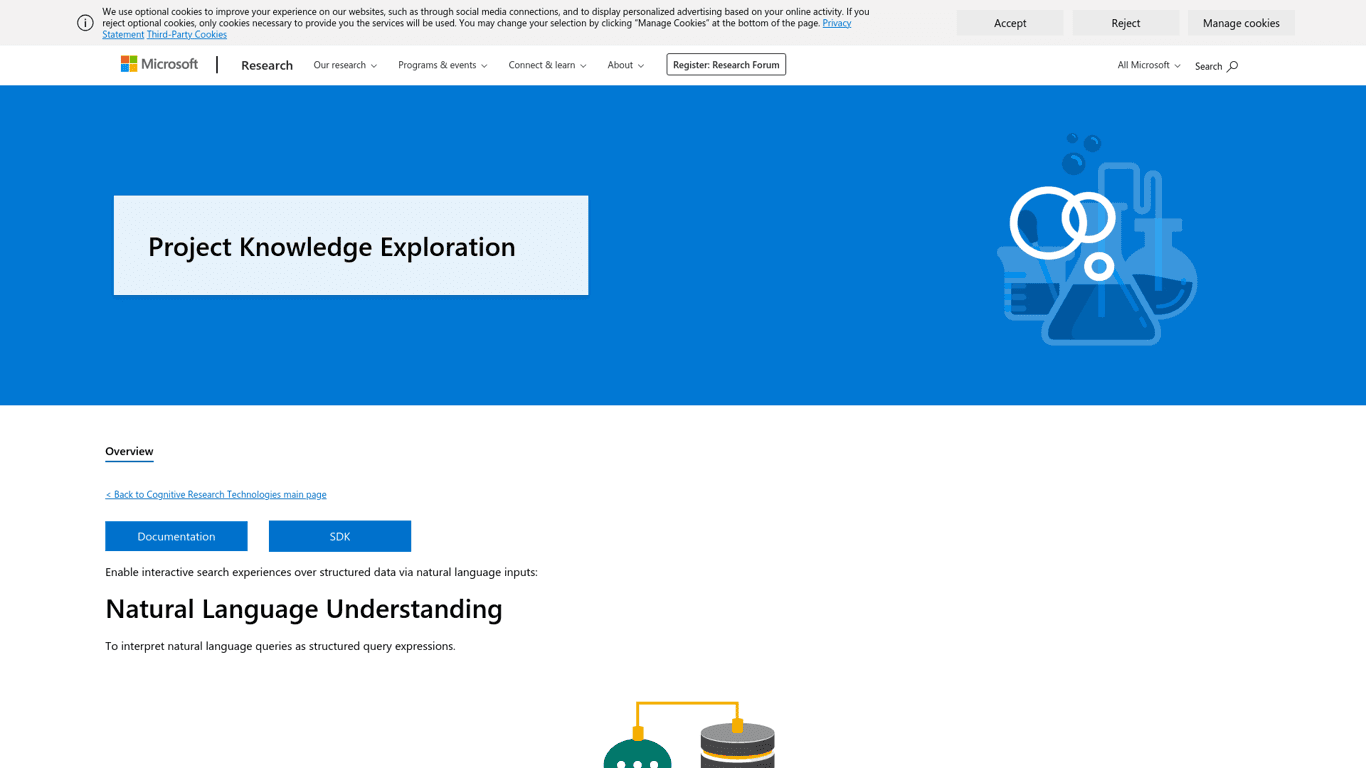Click the Search magnifier glyph
This screenshot has height=768, width=1366.
click(x=1233, y=66)
